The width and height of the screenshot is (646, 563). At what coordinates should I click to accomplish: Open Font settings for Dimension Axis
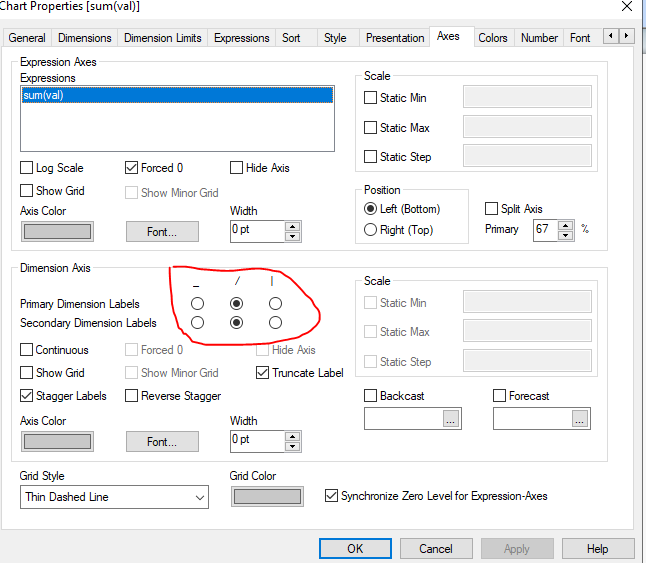point(162,442)
